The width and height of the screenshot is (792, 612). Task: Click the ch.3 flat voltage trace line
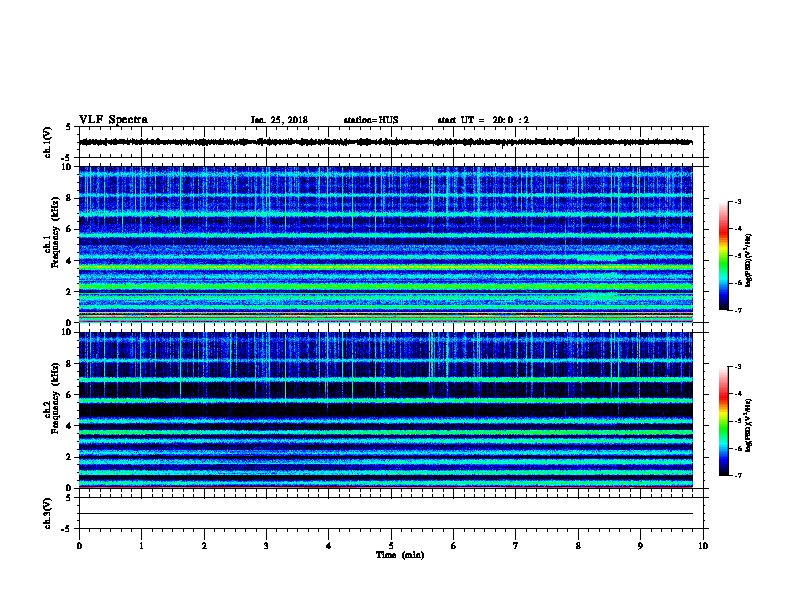pos(386,514)
